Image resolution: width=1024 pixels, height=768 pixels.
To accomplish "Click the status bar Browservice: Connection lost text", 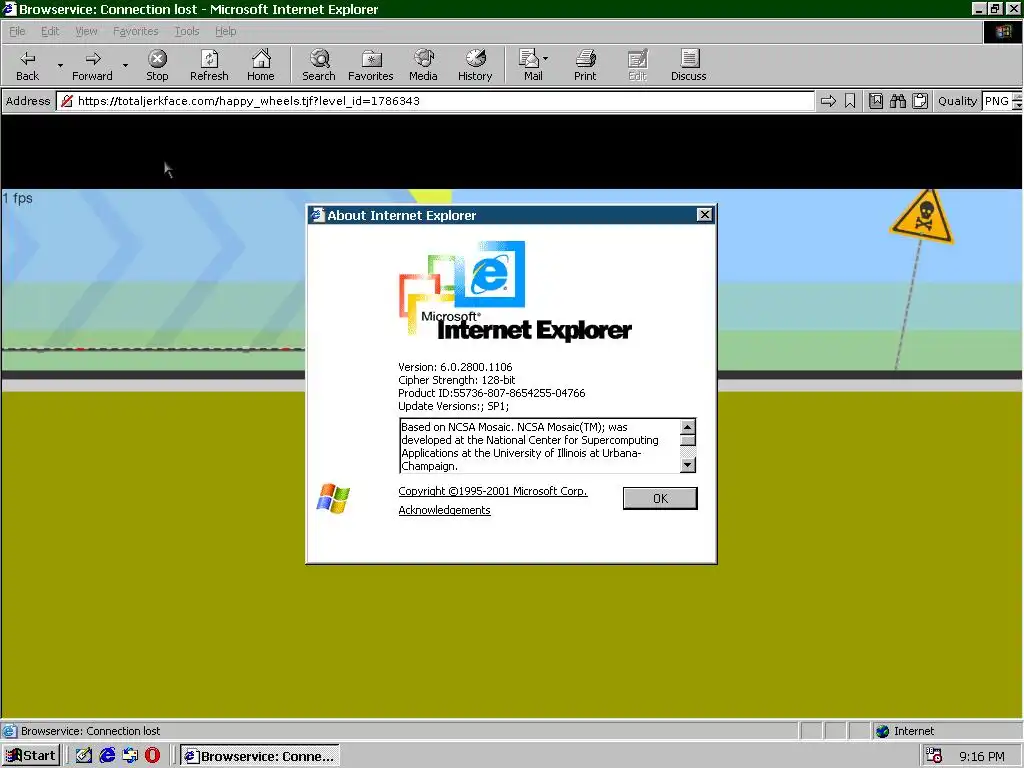I will 90,731.
